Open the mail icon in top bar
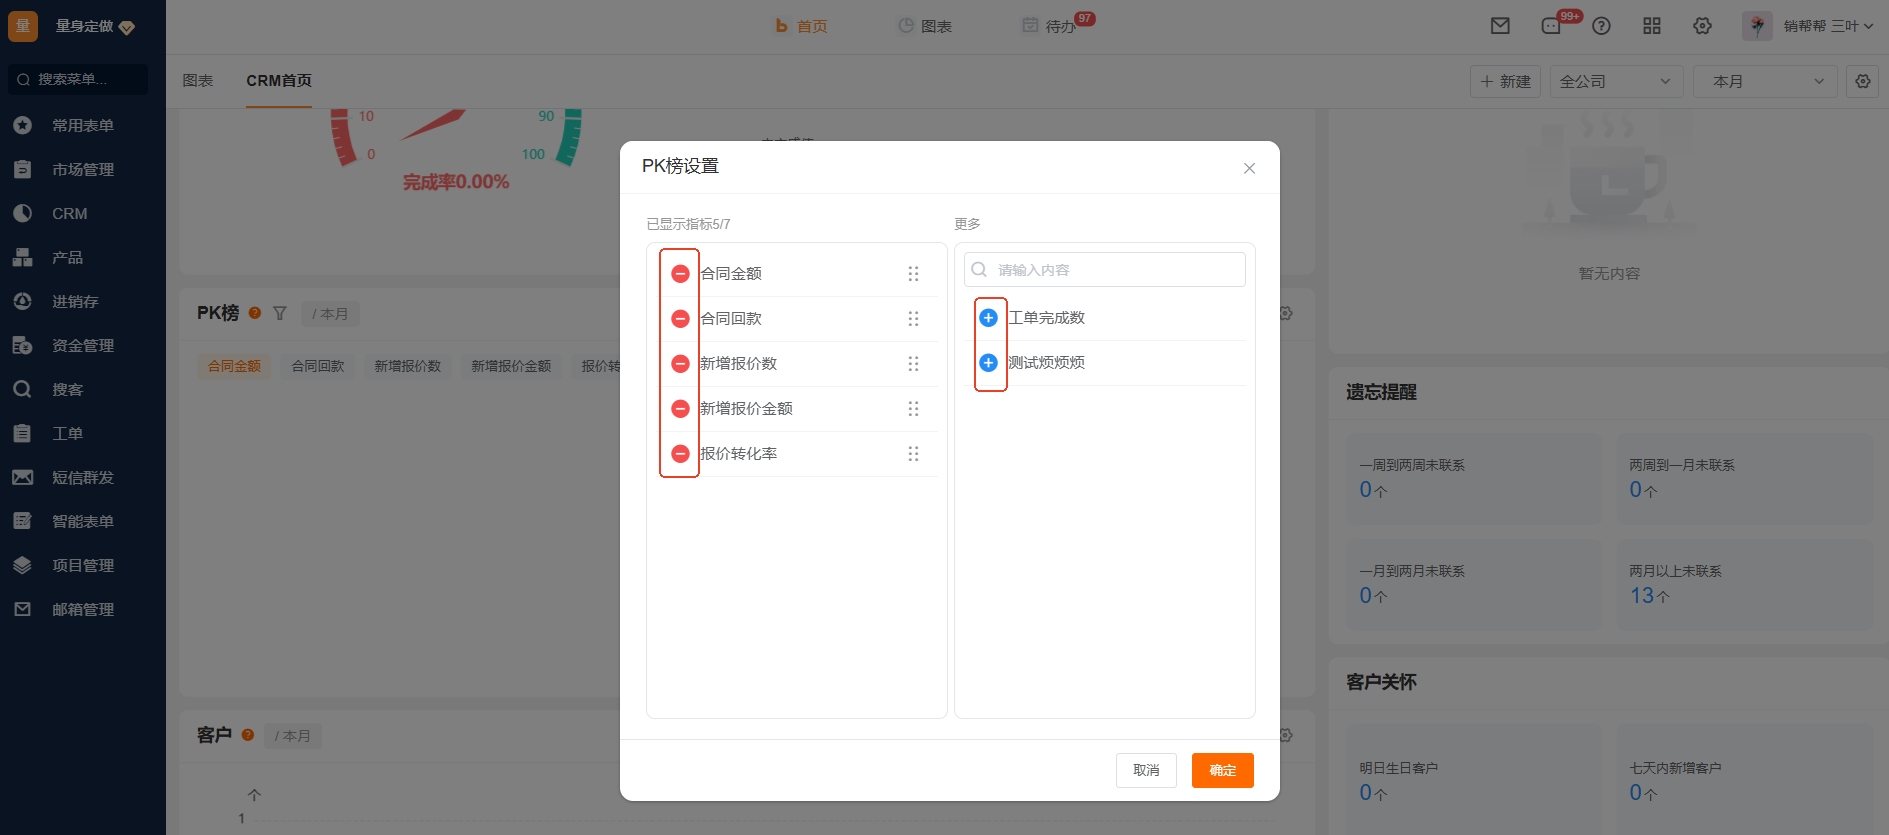This screenshot has width=1889, height=835. coord(1500,26)
